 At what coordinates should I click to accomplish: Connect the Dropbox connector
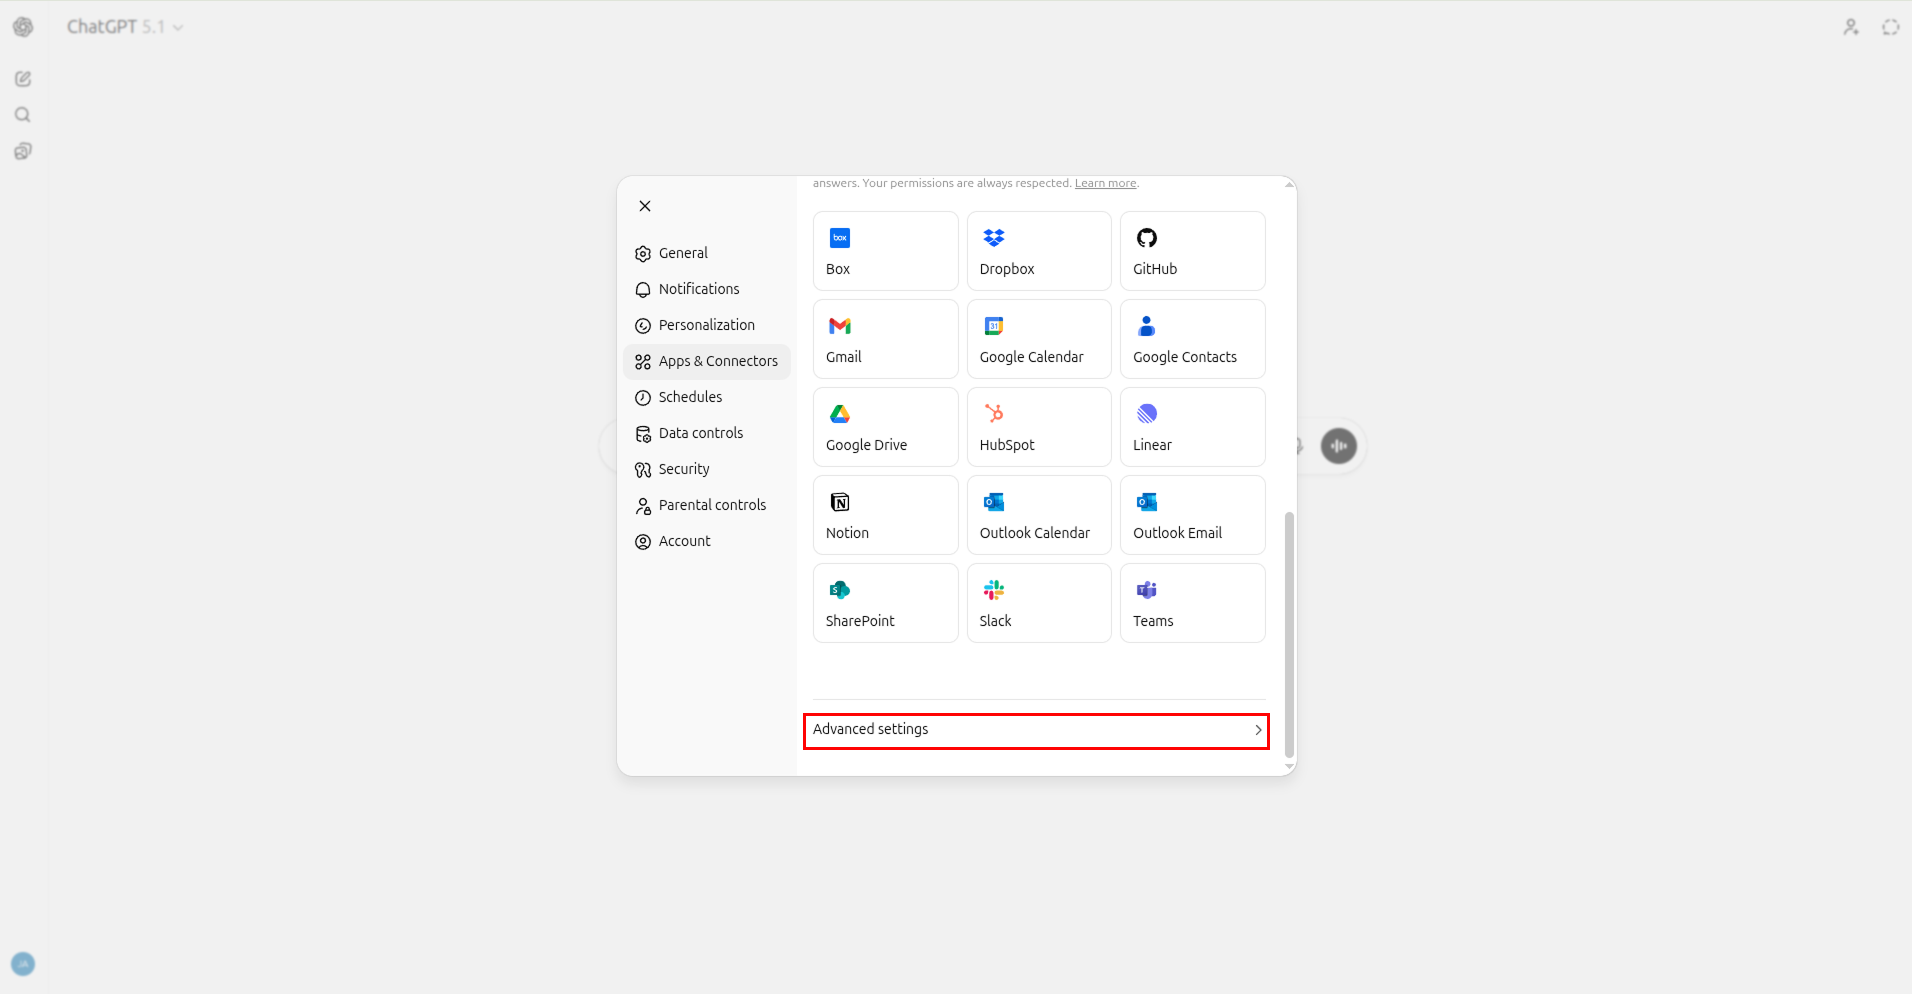point(1038,251)
